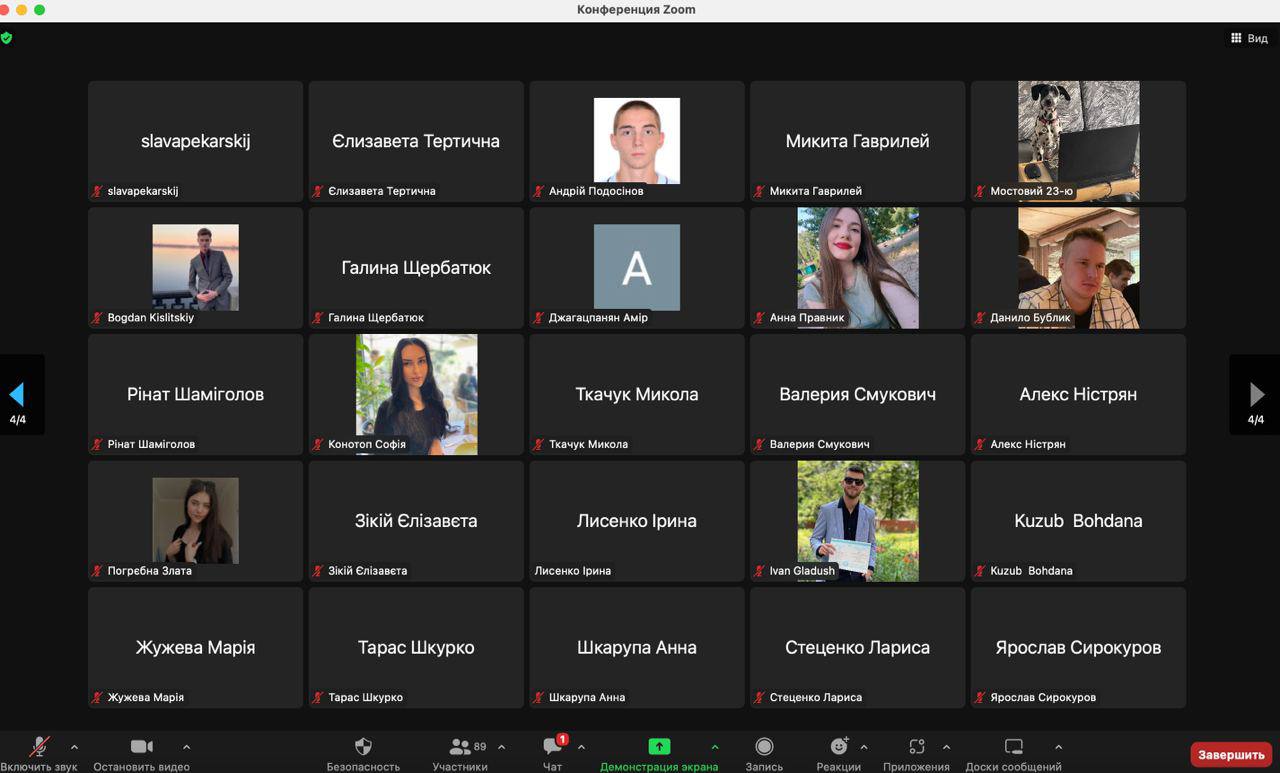
Task: Click the muted mic icon beside Анна Правник
Action: [x=760, y=318]
